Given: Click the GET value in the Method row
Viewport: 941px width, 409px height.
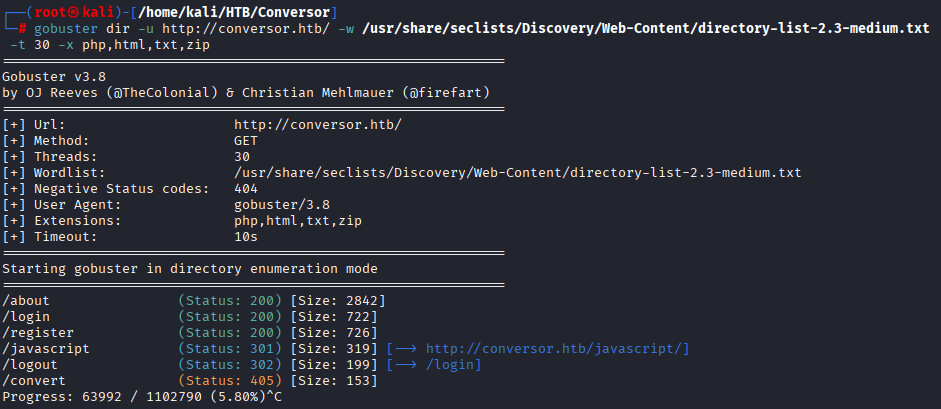Looking at the screenshot, I should [x=246, y=141].
